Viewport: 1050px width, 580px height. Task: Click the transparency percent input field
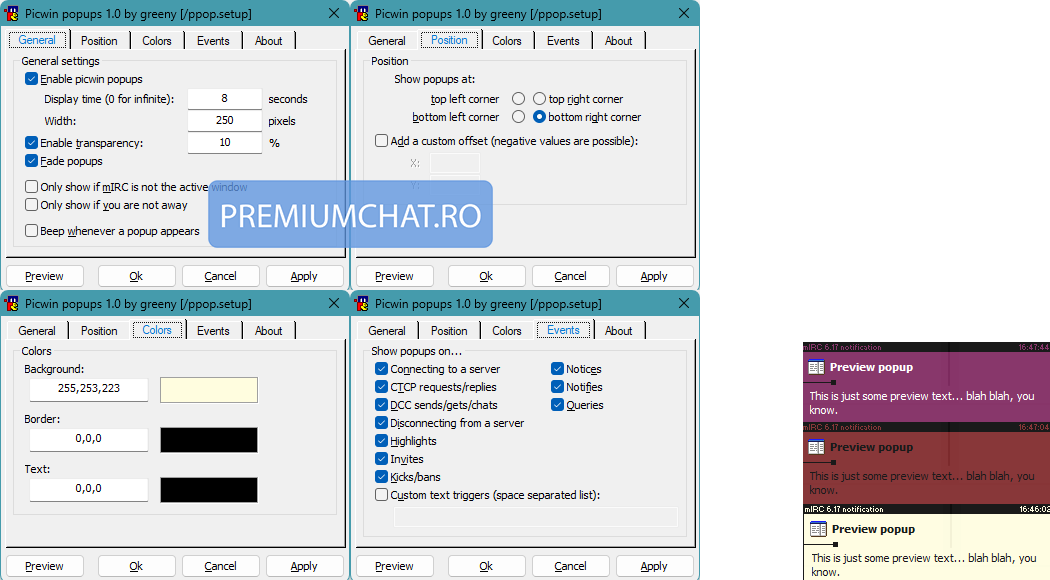(224, 143)
